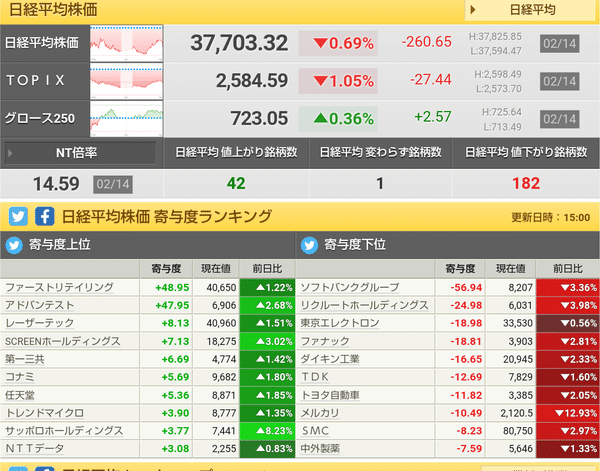
Task: Click the Twitter icon beside 寄与度ランキング heading
Action: (x=18, y=217)
